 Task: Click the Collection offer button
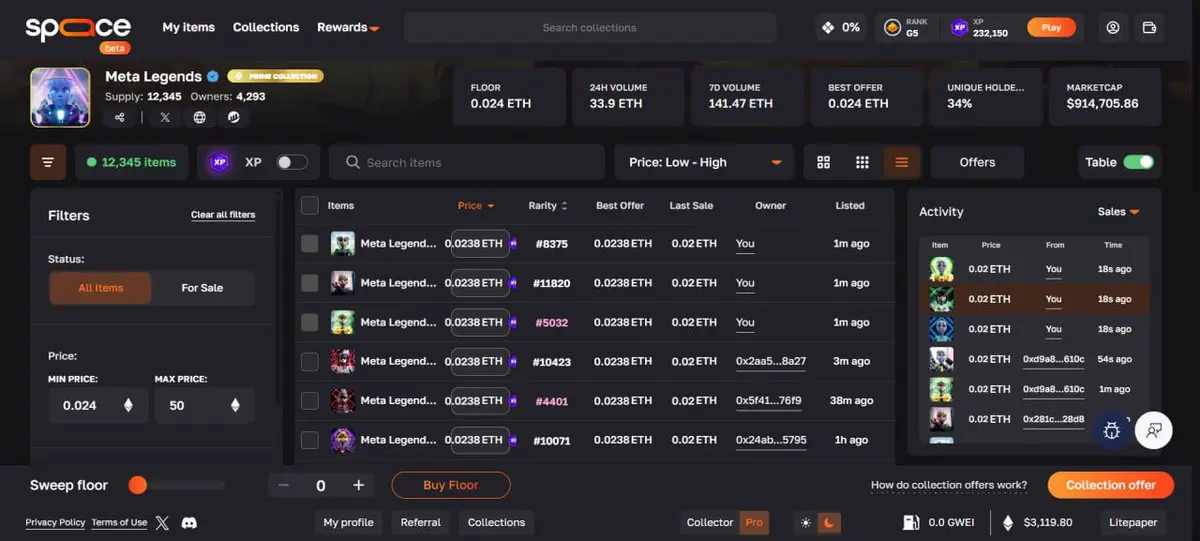coord(1110,485)
